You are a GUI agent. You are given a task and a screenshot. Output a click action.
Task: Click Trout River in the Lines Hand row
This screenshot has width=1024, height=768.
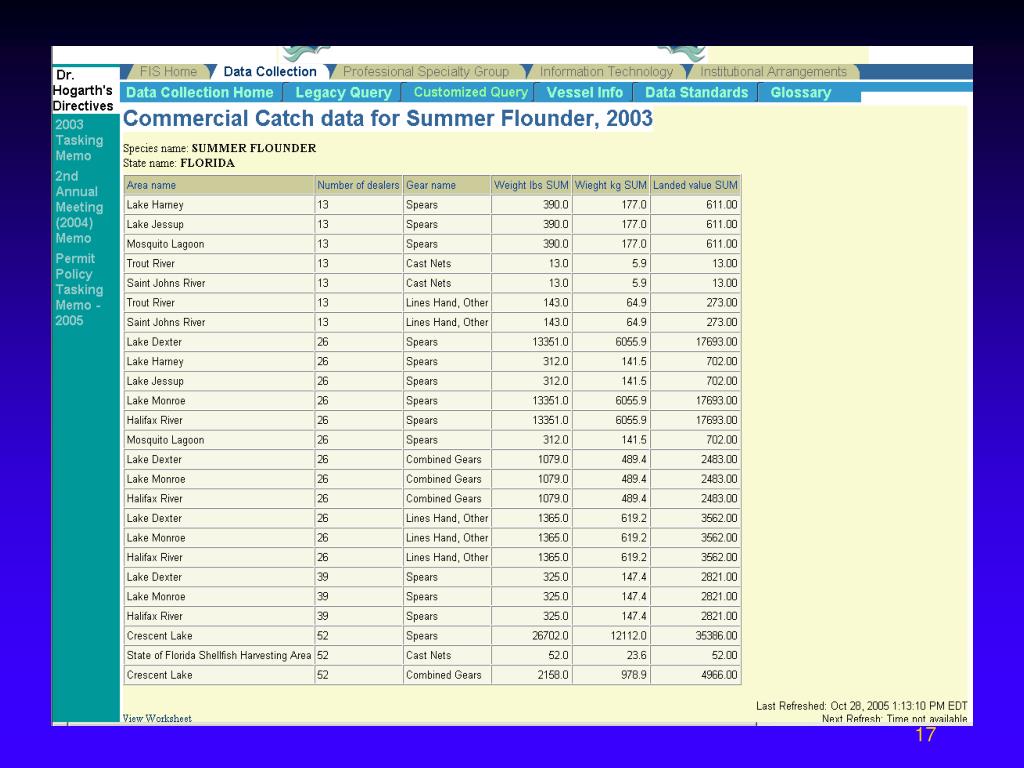[219, 303]
